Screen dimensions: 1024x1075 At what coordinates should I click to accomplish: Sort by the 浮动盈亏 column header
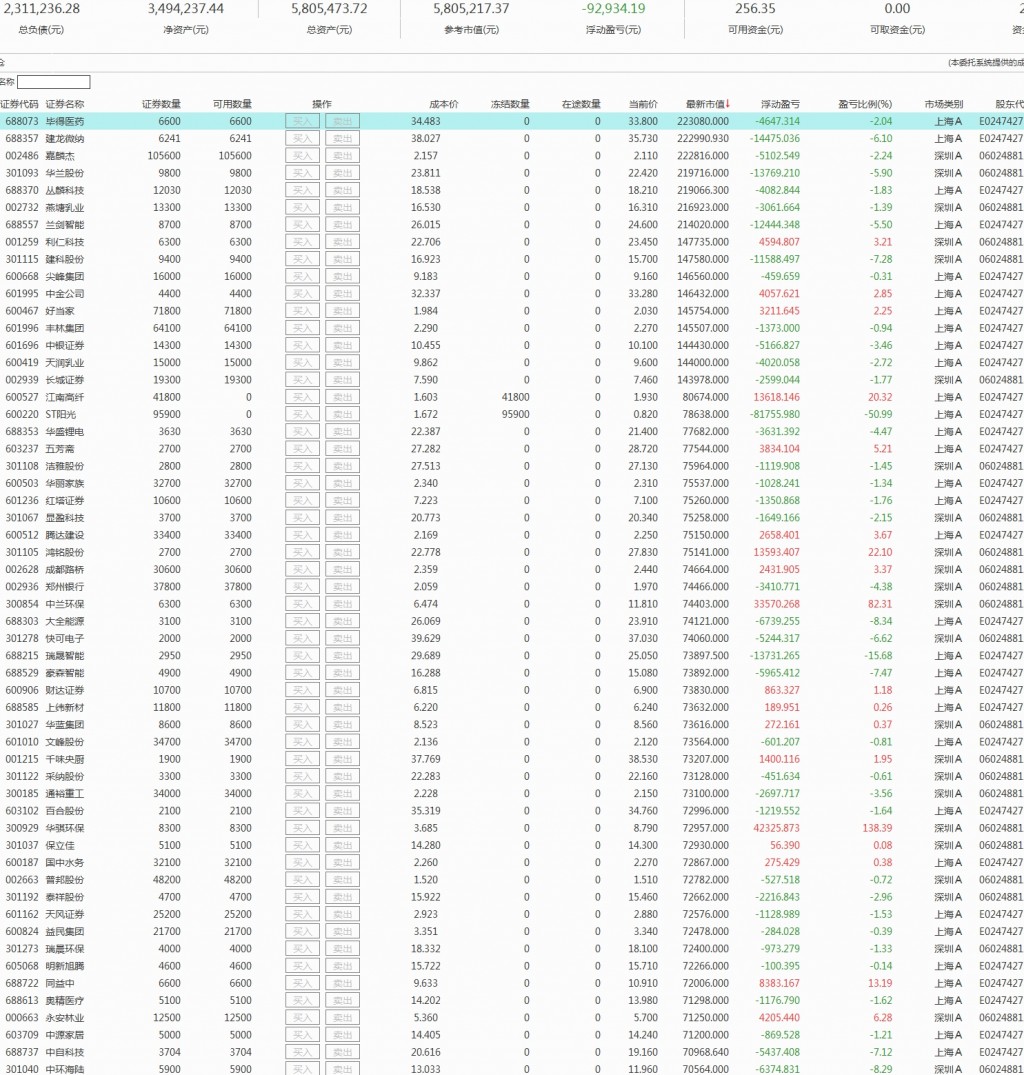coord(780,104)
